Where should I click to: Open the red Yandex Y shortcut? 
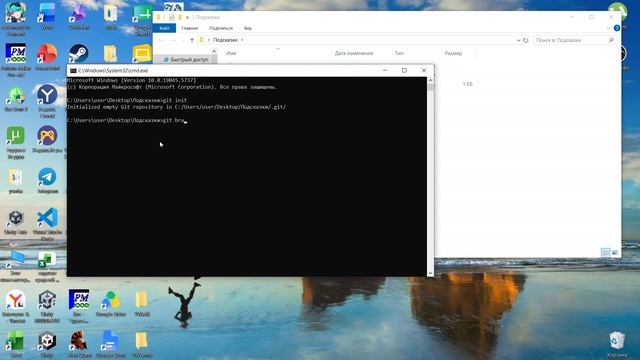16,300
